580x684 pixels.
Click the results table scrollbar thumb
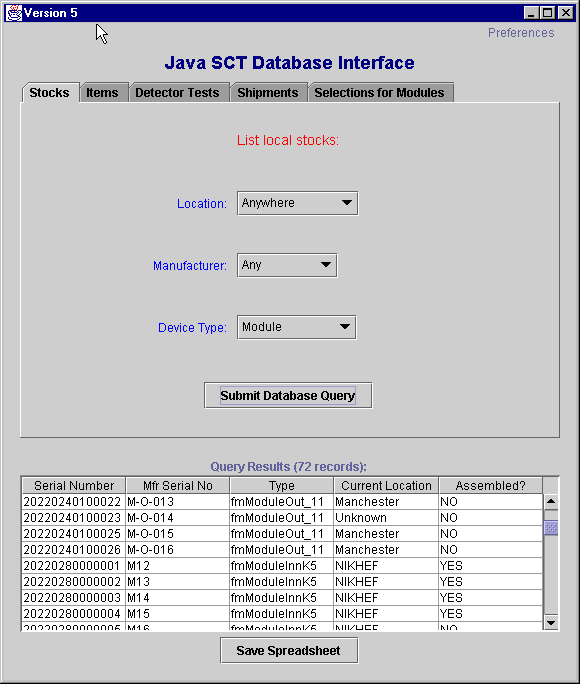[551, 528]
